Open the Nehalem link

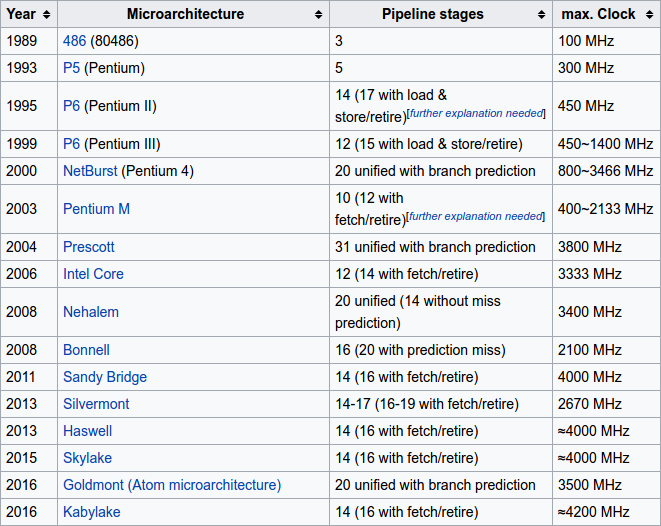[x=91, y=312]
